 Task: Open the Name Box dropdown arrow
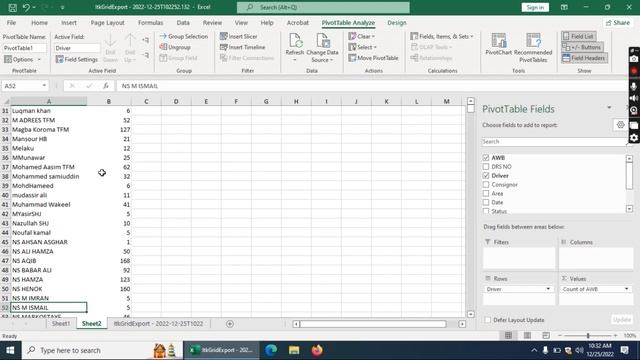tap(44, 86)
